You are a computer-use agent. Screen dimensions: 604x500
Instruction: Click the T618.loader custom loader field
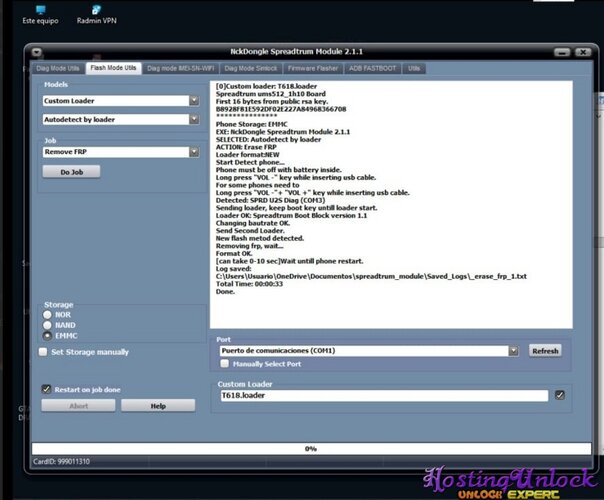[384, 395]
